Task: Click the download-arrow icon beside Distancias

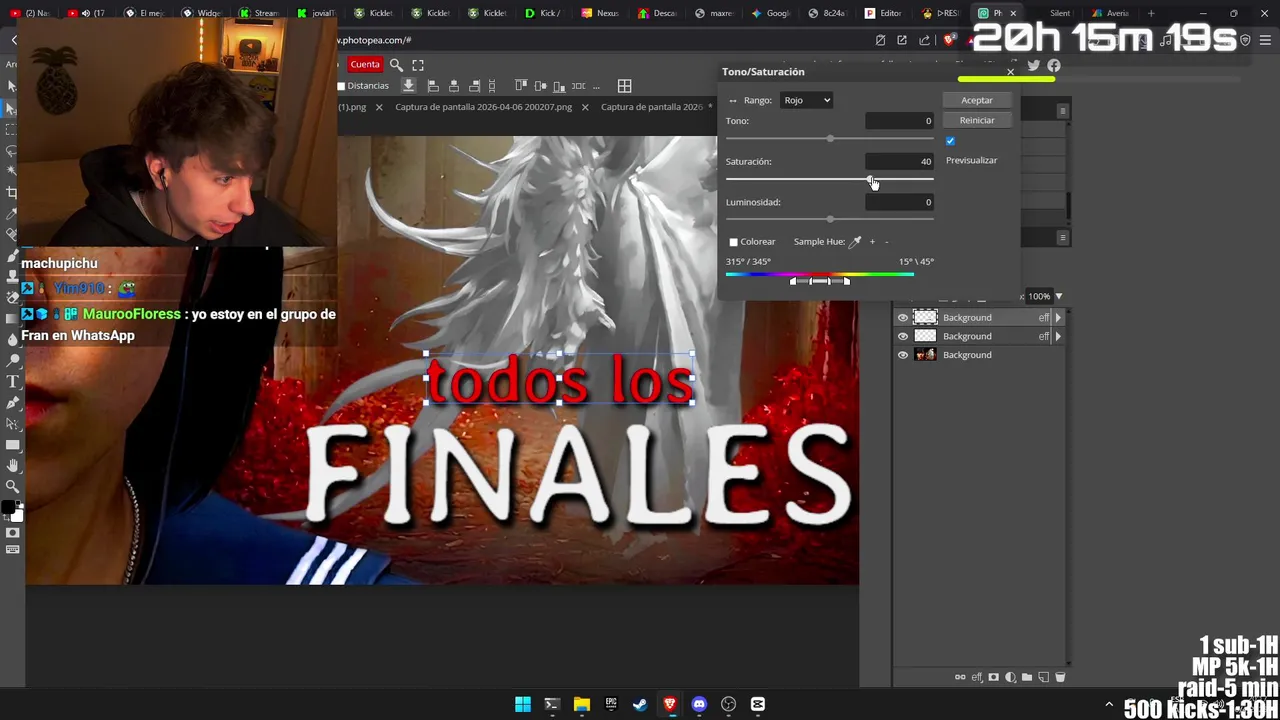Action: point(408,86)
